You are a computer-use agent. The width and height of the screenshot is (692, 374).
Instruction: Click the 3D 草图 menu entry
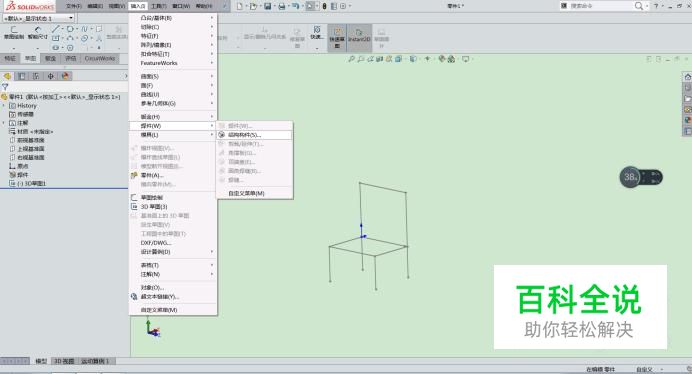click(154, 207)
